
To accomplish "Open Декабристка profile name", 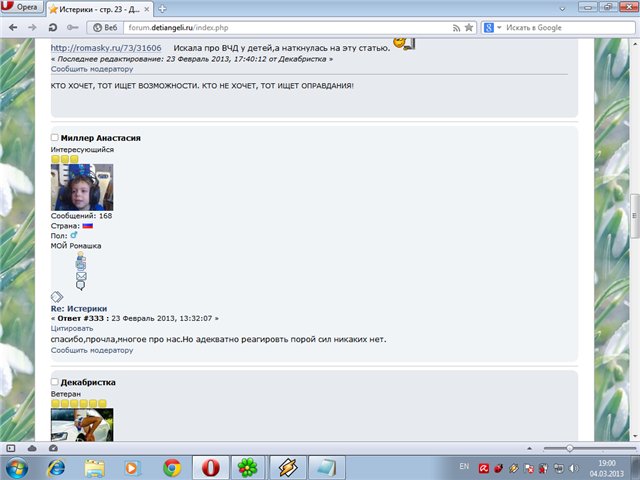I will [88, 382].
